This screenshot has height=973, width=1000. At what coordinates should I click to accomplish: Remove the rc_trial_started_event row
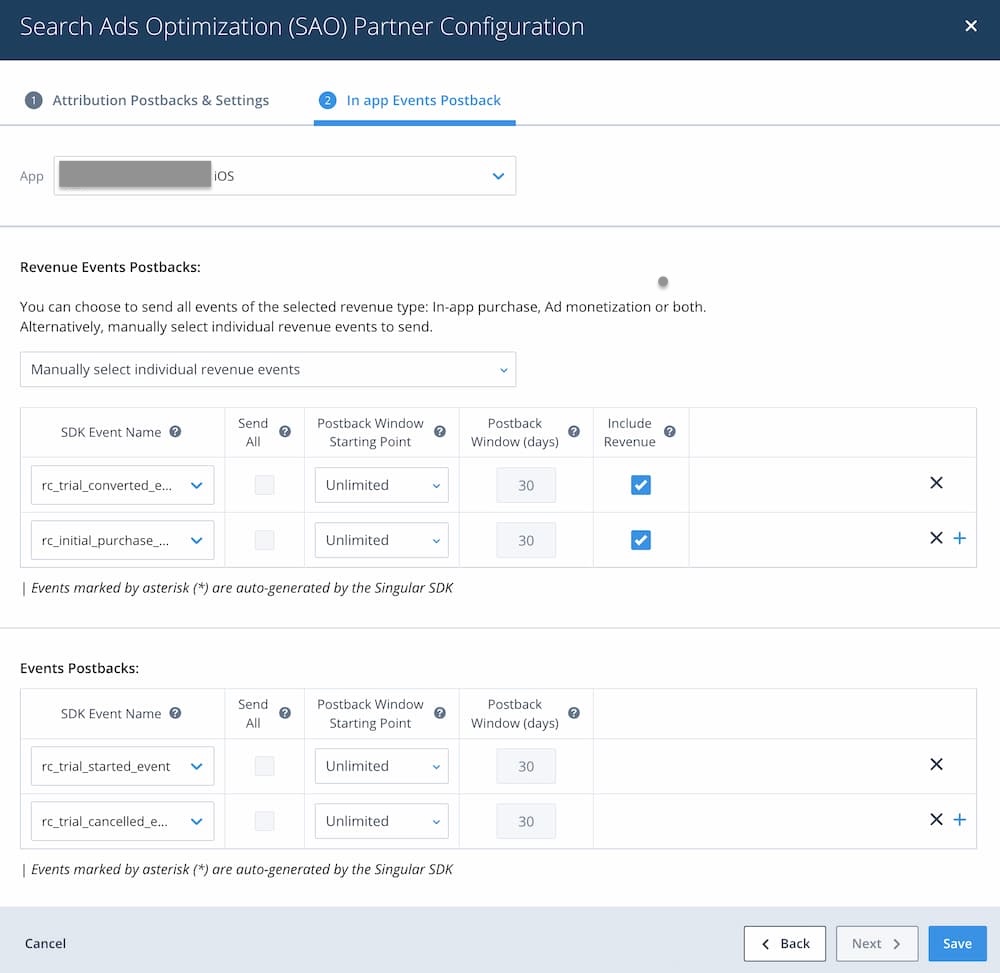tap(936, 764)
